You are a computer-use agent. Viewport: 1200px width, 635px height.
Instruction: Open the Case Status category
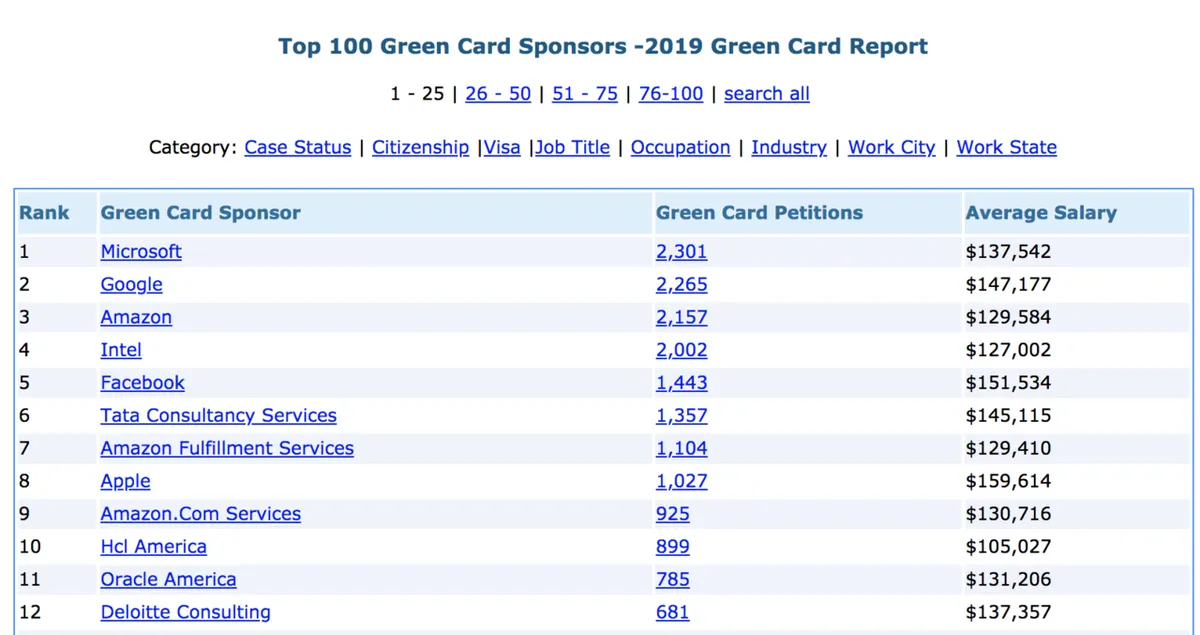[x=297, y=147]
